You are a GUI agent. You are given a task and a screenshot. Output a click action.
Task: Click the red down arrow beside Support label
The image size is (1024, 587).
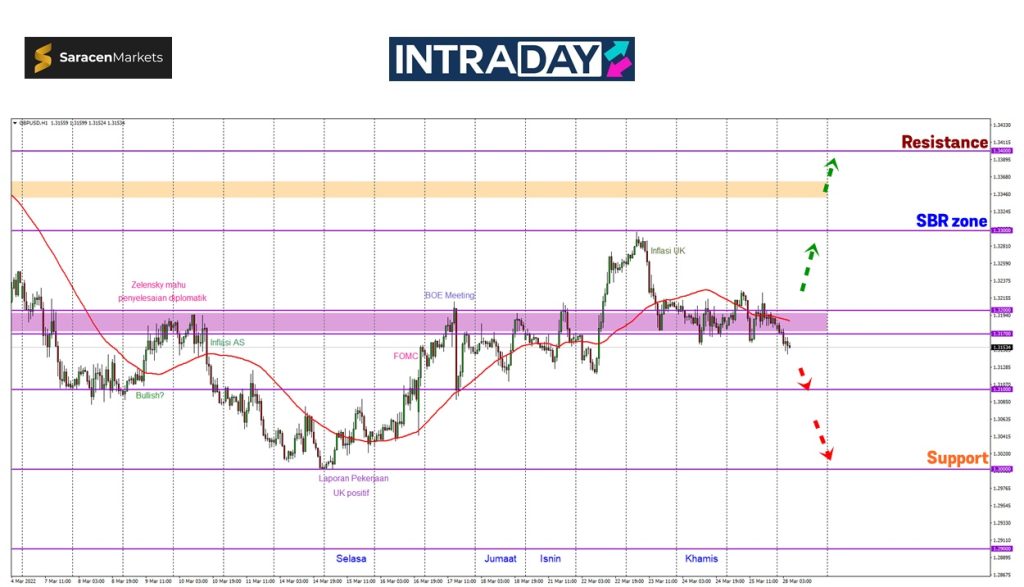coord(821,438)
